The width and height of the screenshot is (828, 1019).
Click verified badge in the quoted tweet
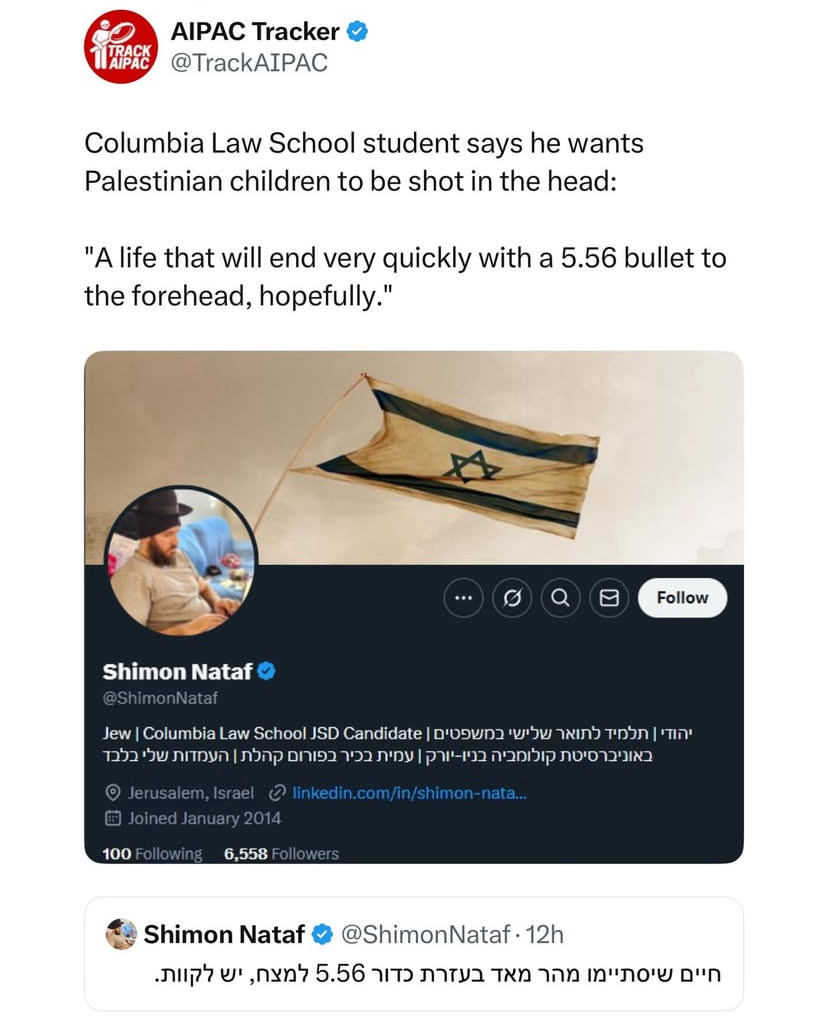tap(323, 935)
